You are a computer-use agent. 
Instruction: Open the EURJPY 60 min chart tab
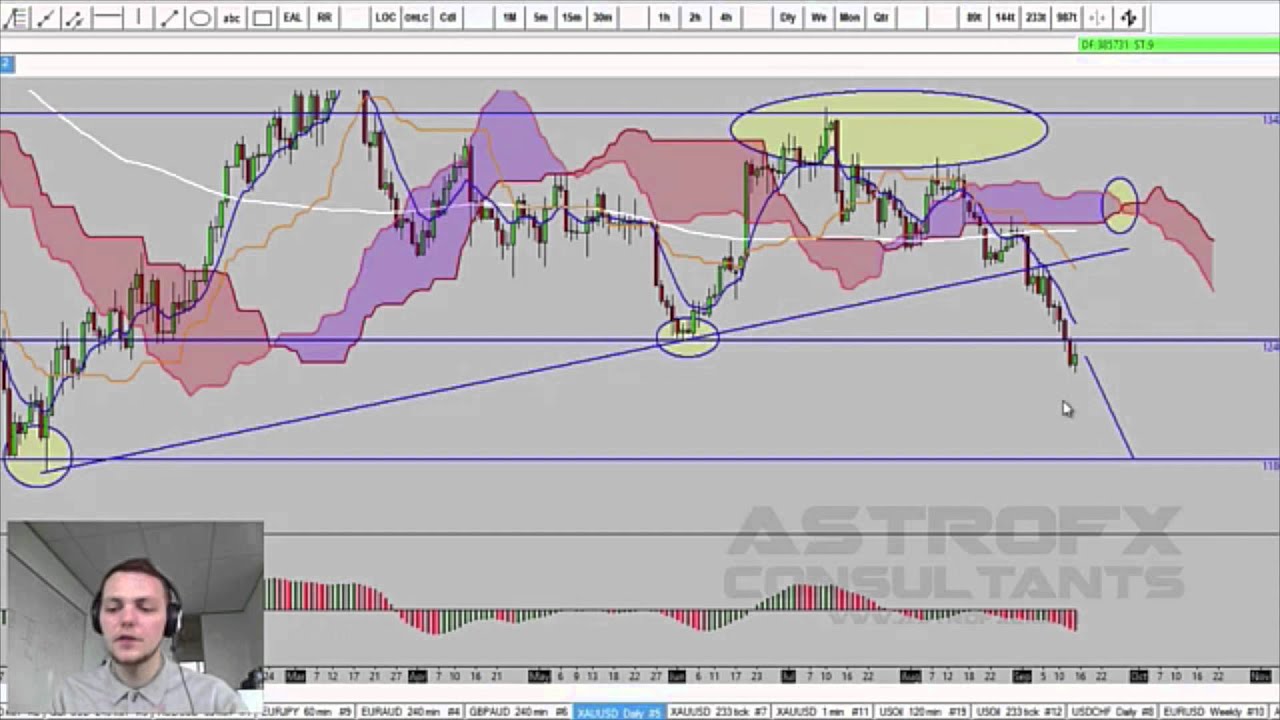tap(309, 711)
